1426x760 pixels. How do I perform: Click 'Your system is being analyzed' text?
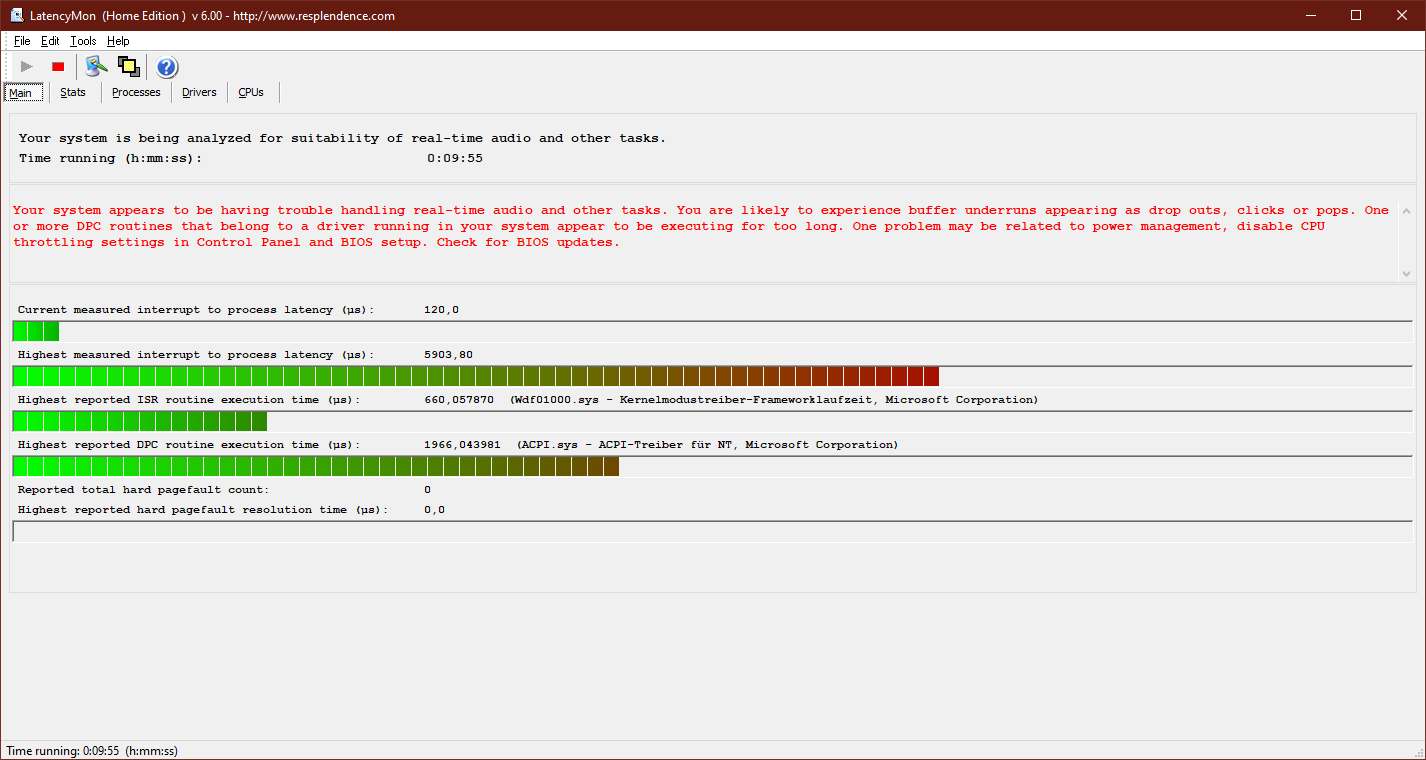click(342, 138)
